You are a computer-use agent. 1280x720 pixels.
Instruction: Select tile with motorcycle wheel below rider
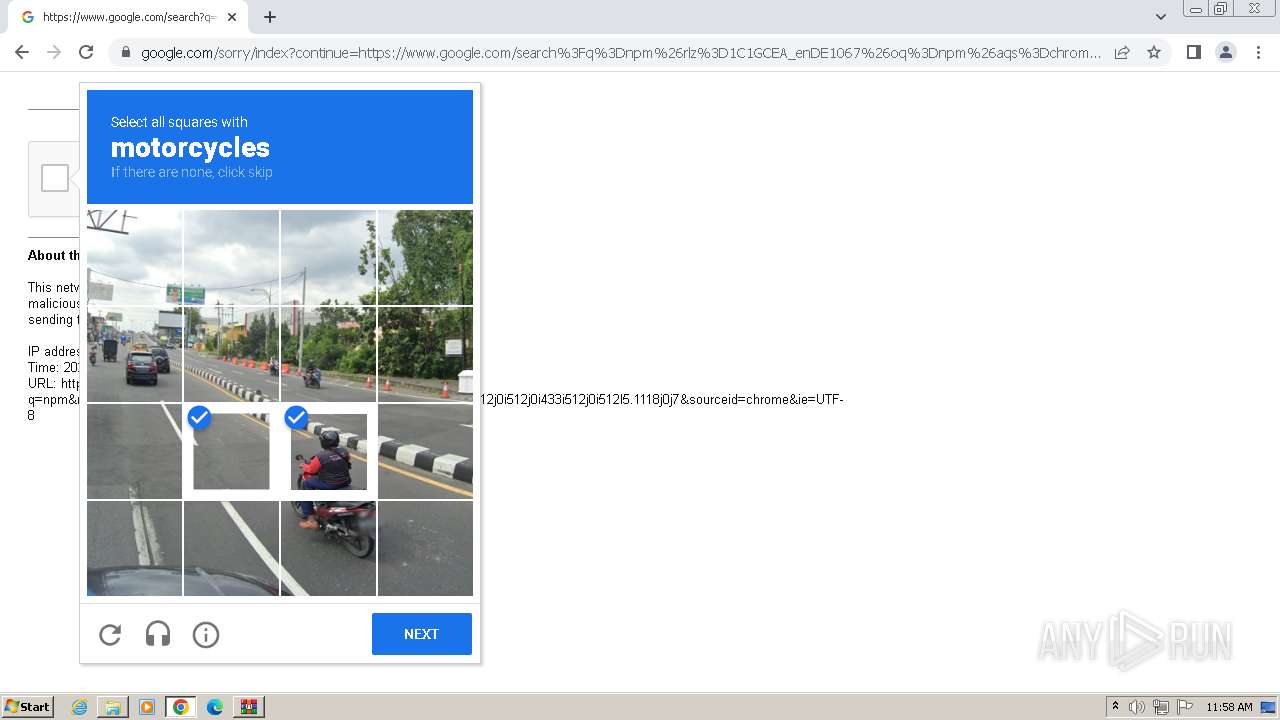click(328, 548)
